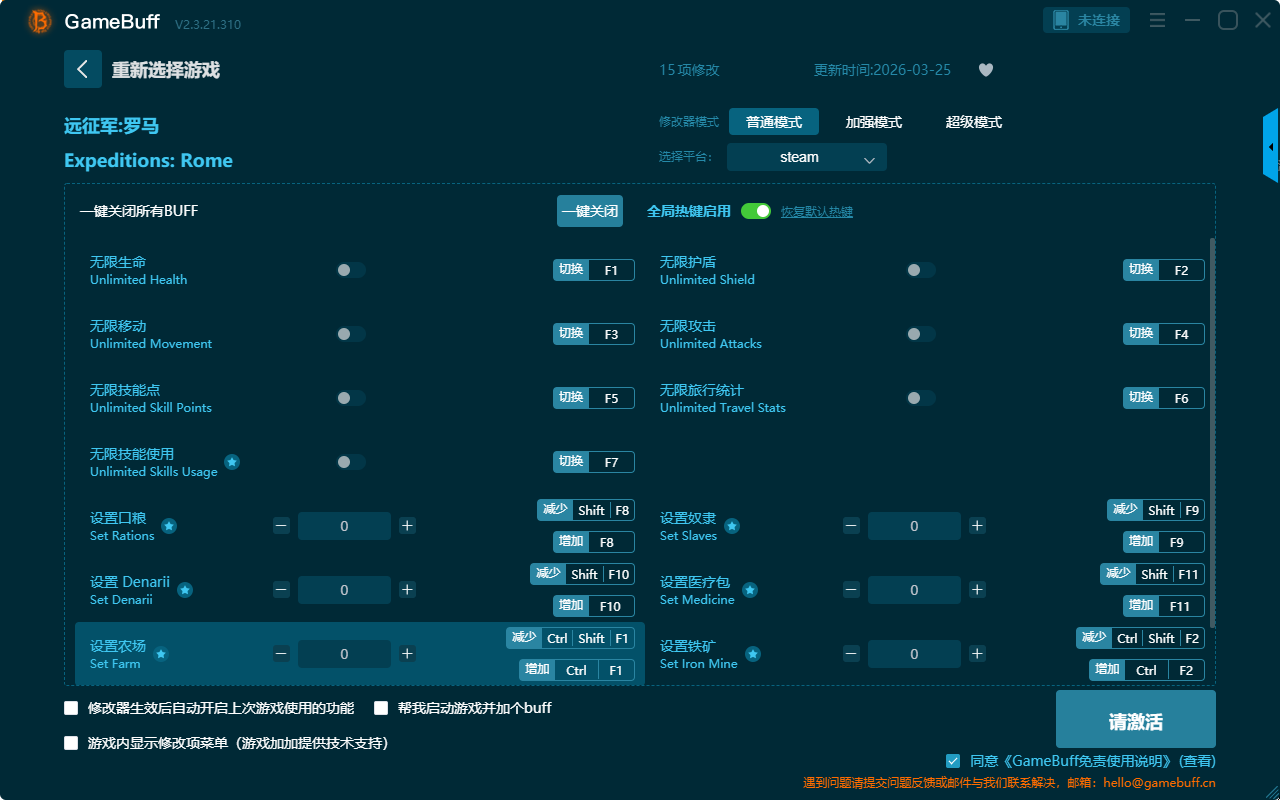Check the in-game mod menu display checkbox
The height and width of the screenshot is (800, 1280).
coord(71,743)
